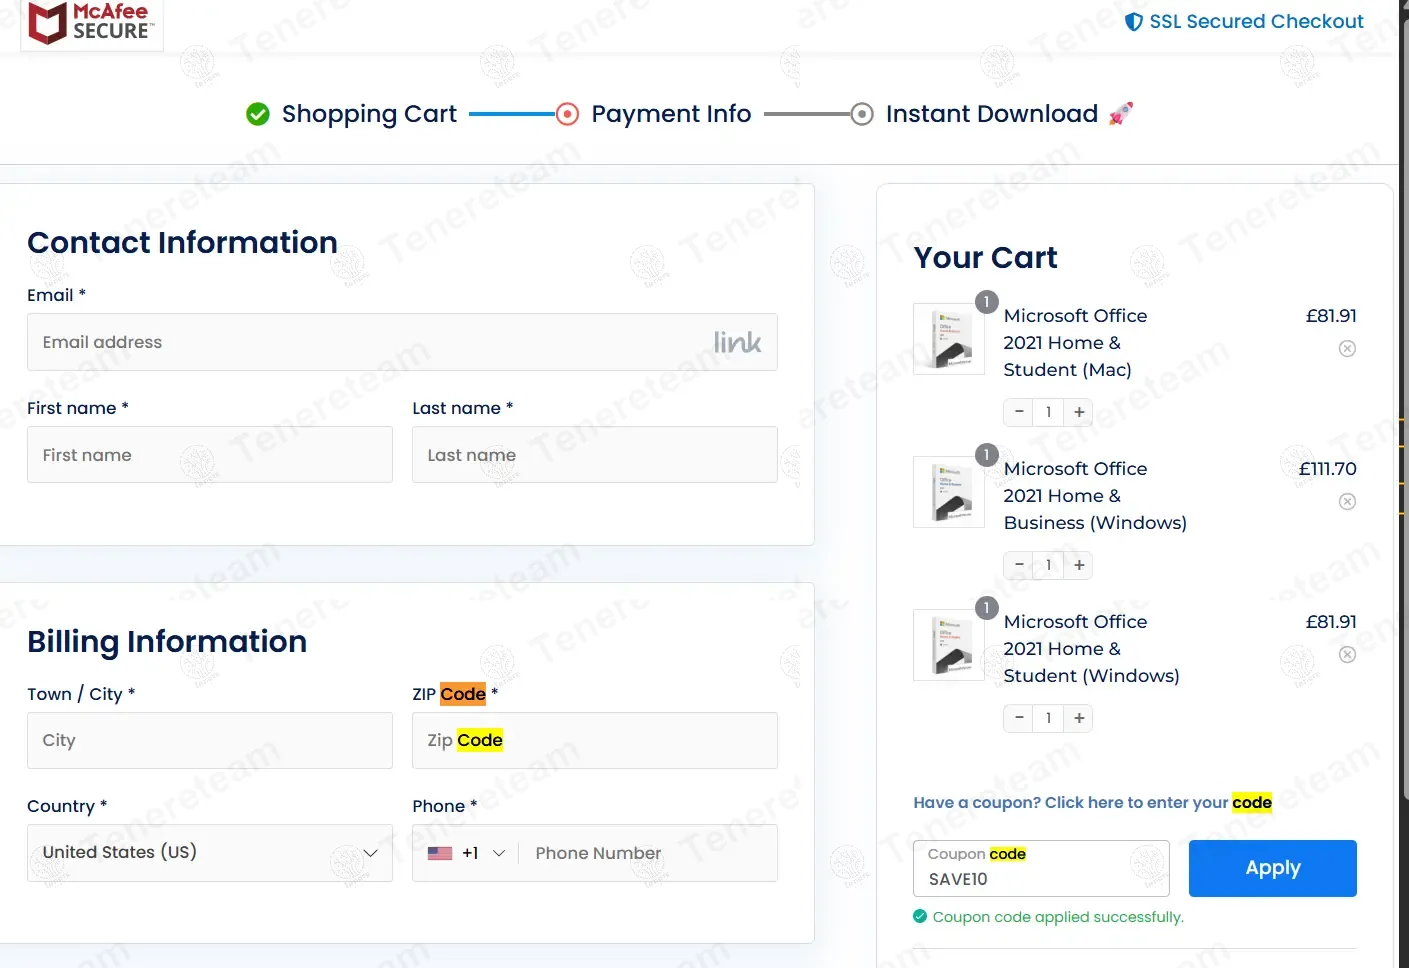Viewport: 1409px width, 968px height.
Task: Click the Office Home & Business product thumbnail
Action: click(x=948, y=492)
